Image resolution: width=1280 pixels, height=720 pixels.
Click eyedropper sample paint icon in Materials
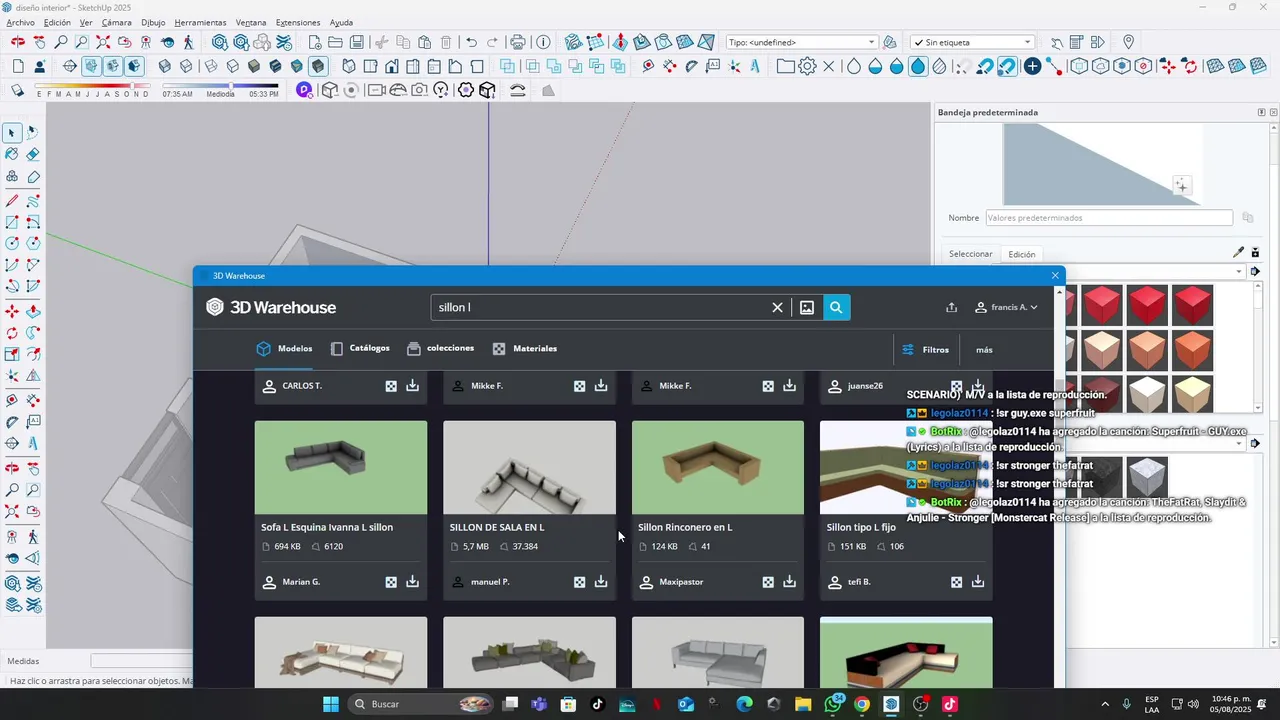click(x=1238, y=252)
